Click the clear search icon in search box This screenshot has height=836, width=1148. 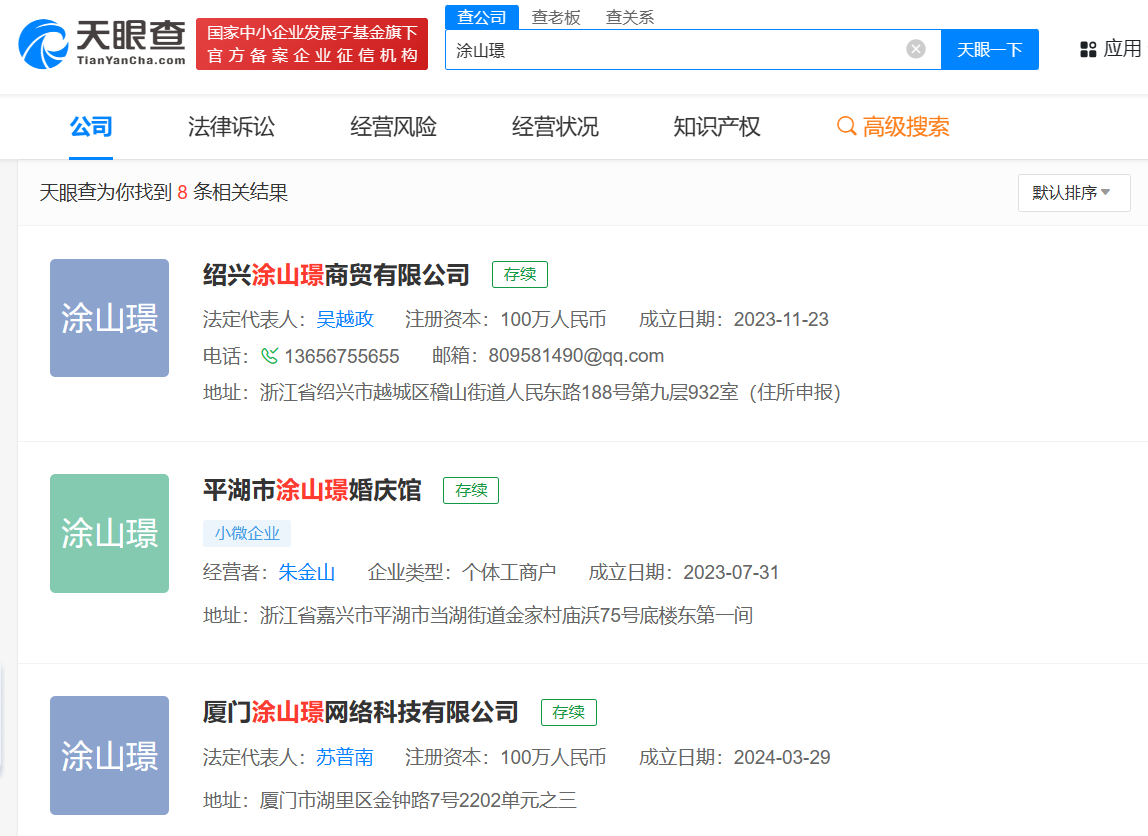pyautogui.click(x=915, y=48)
